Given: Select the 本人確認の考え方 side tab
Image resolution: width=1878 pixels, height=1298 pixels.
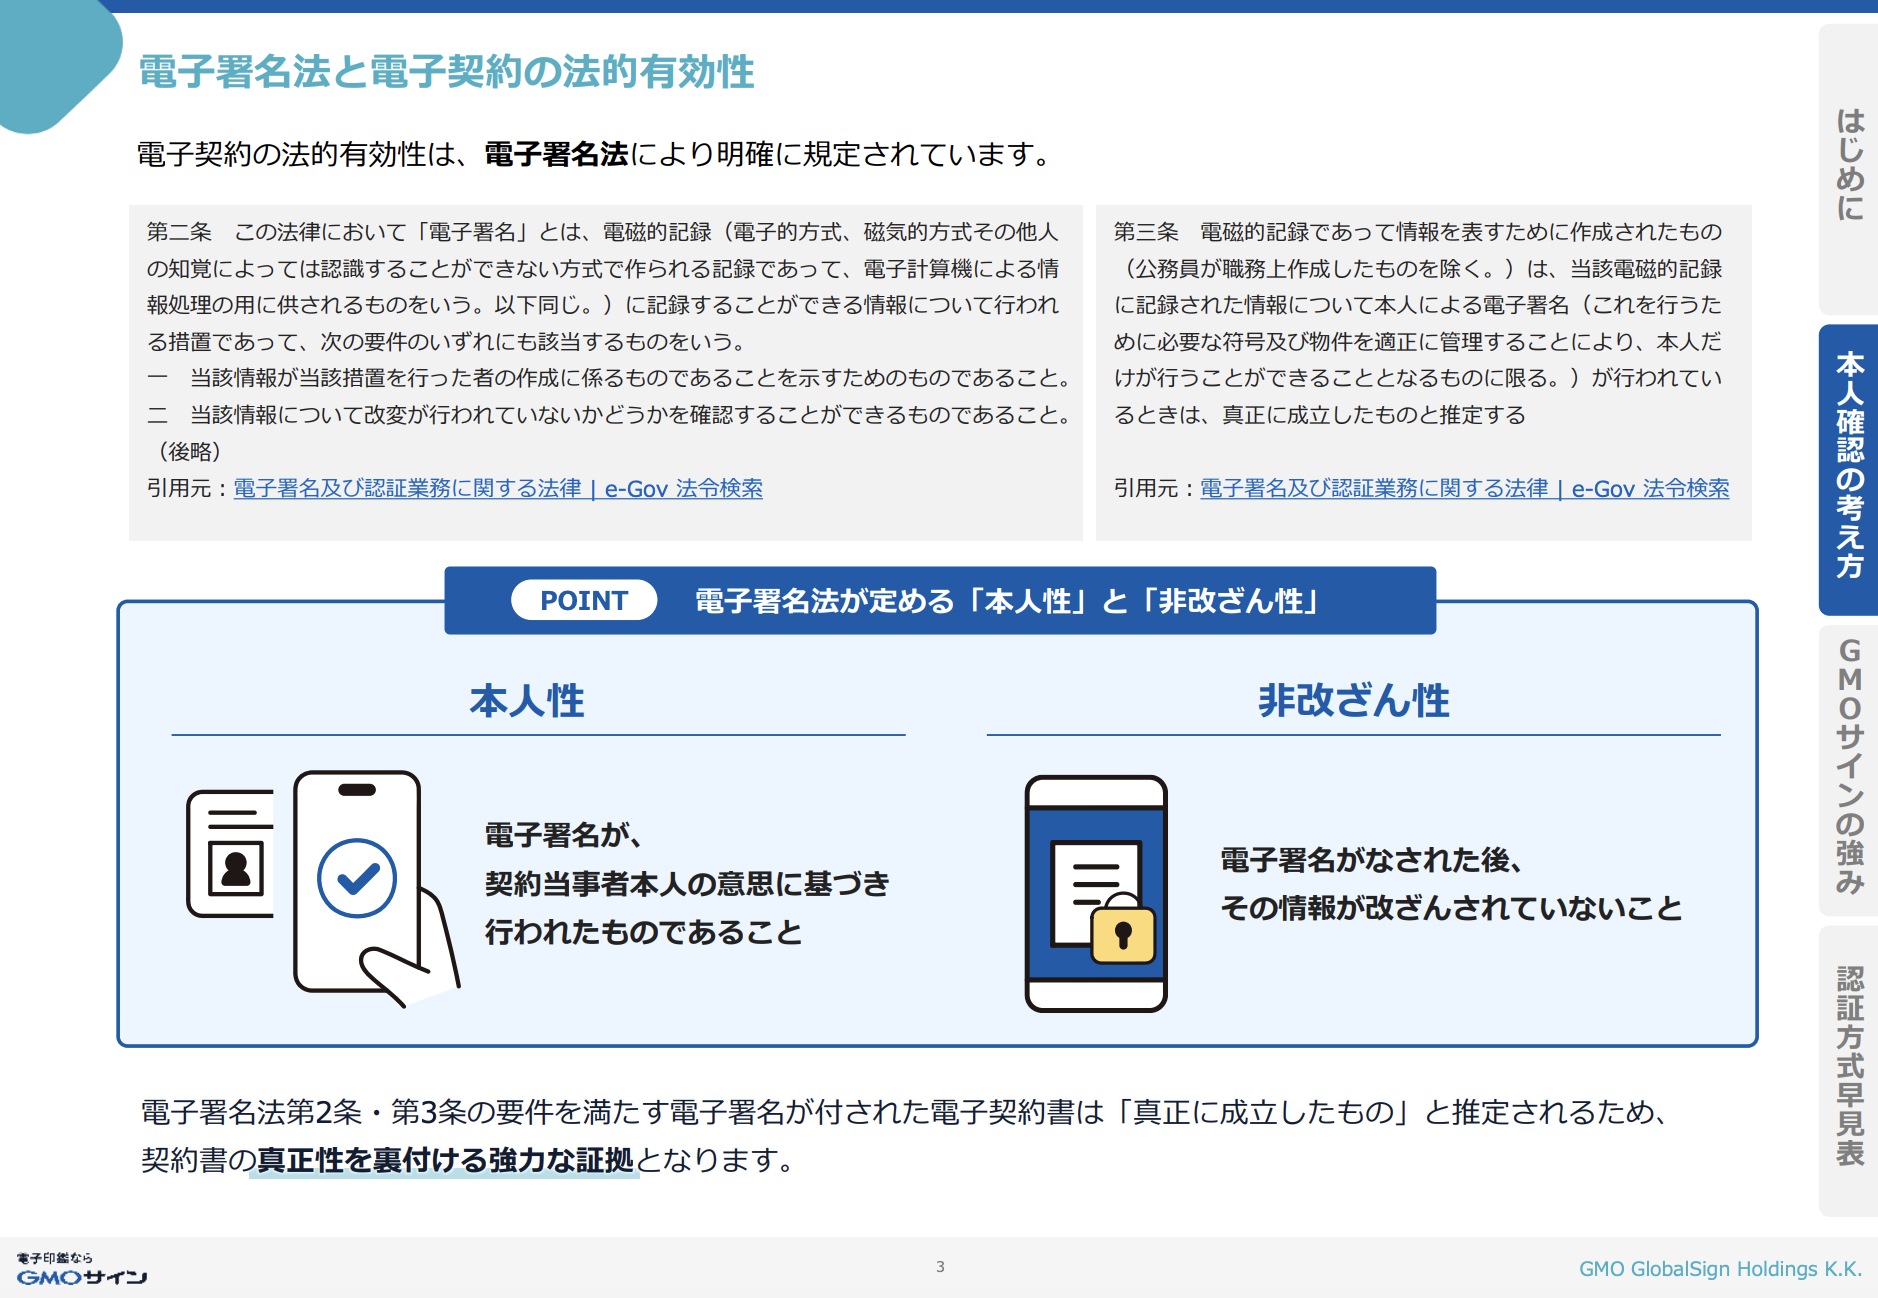Looking at the screenshot, I should click(1849, 468).
